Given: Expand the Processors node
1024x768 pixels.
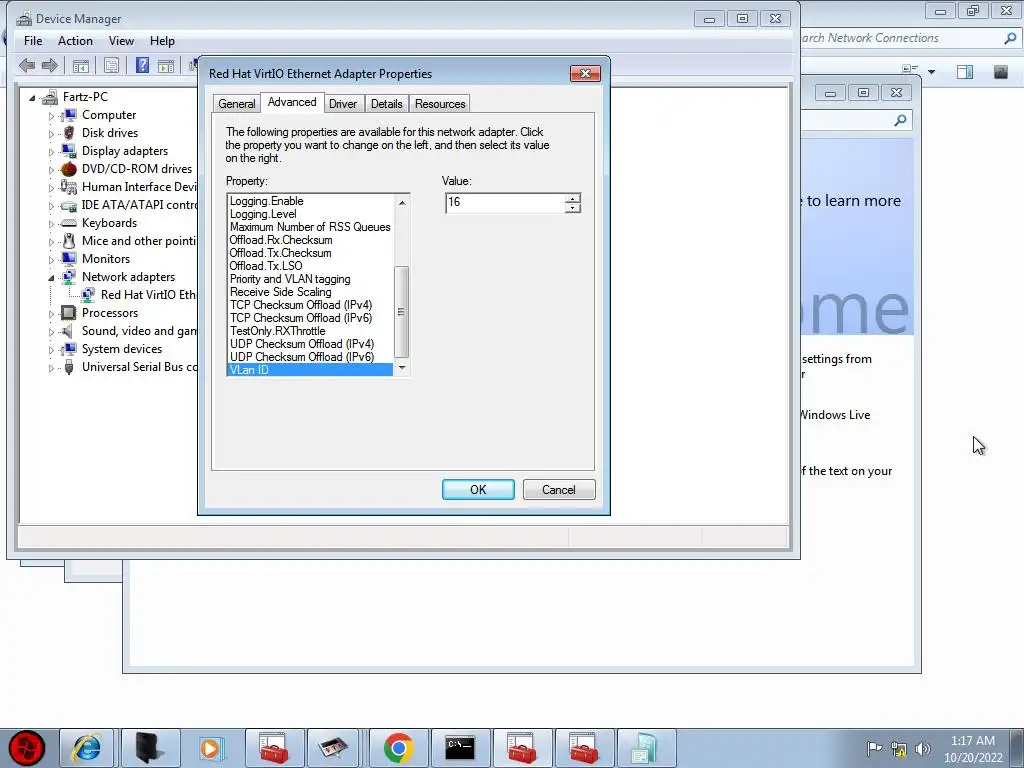Looking at the screenshot, I should pos(51,313).
